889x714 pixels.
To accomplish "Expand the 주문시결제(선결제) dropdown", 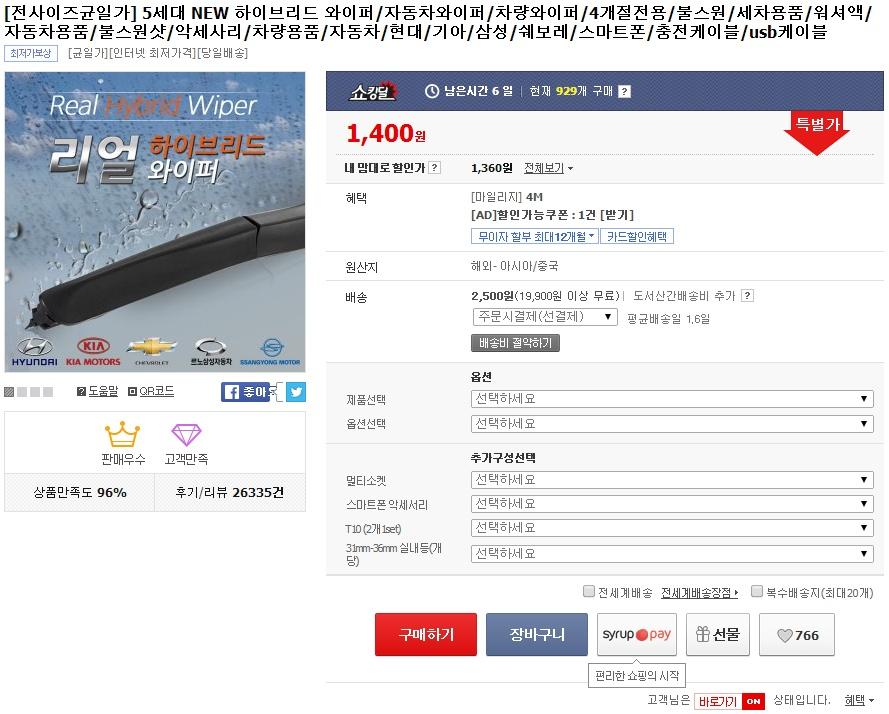I will (x=545, y=316).
